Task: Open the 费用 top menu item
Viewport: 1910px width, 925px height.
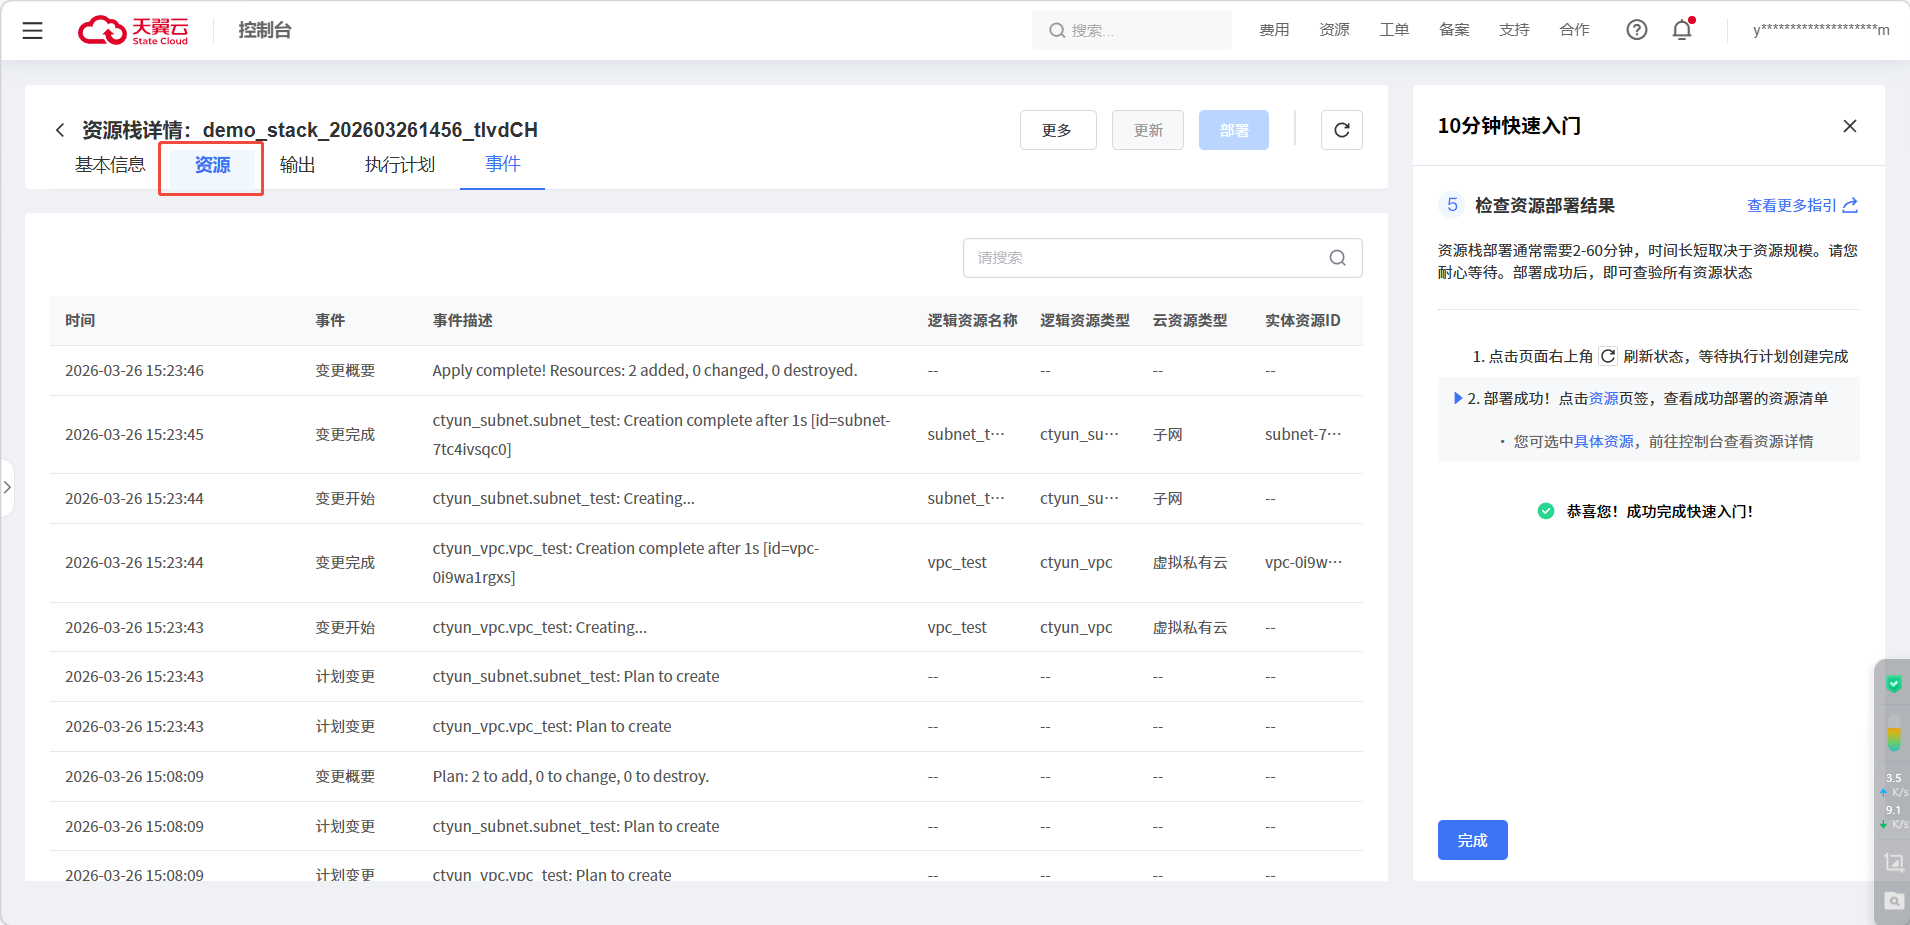Action: (x=1273, y=30)
